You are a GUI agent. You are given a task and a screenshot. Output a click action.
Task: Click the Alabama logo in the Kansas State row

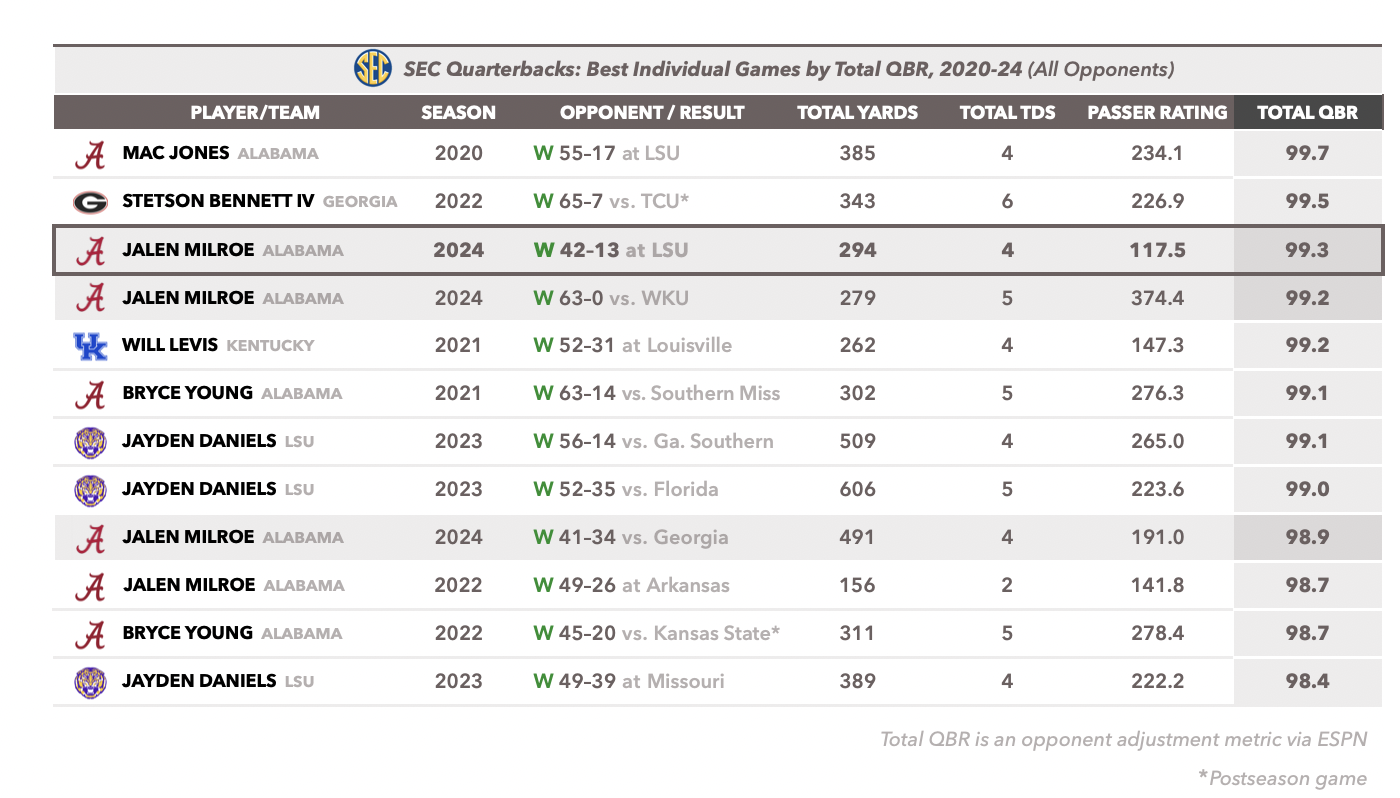tap(91, 634)
